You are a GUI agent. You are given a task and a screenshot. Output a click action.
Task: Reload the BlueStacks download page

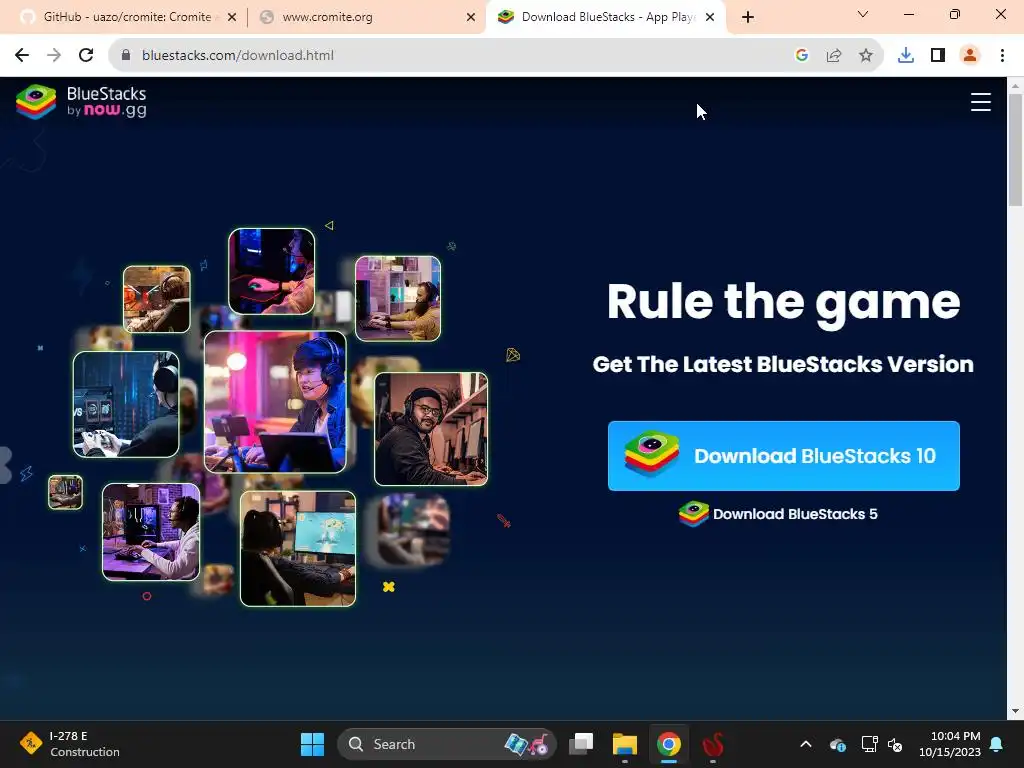tap(86, 56)
